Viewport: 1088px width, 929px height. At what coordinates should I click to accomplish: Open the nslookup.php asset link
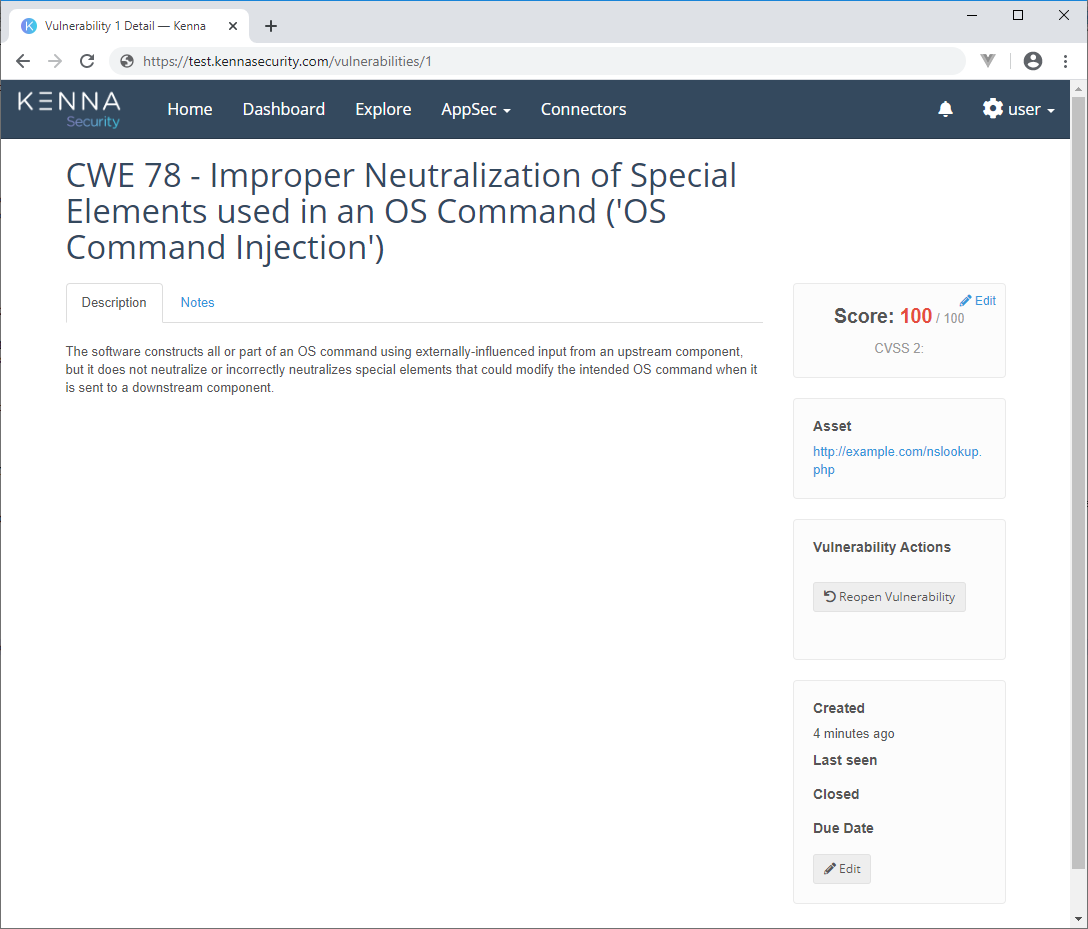[897, 460]
